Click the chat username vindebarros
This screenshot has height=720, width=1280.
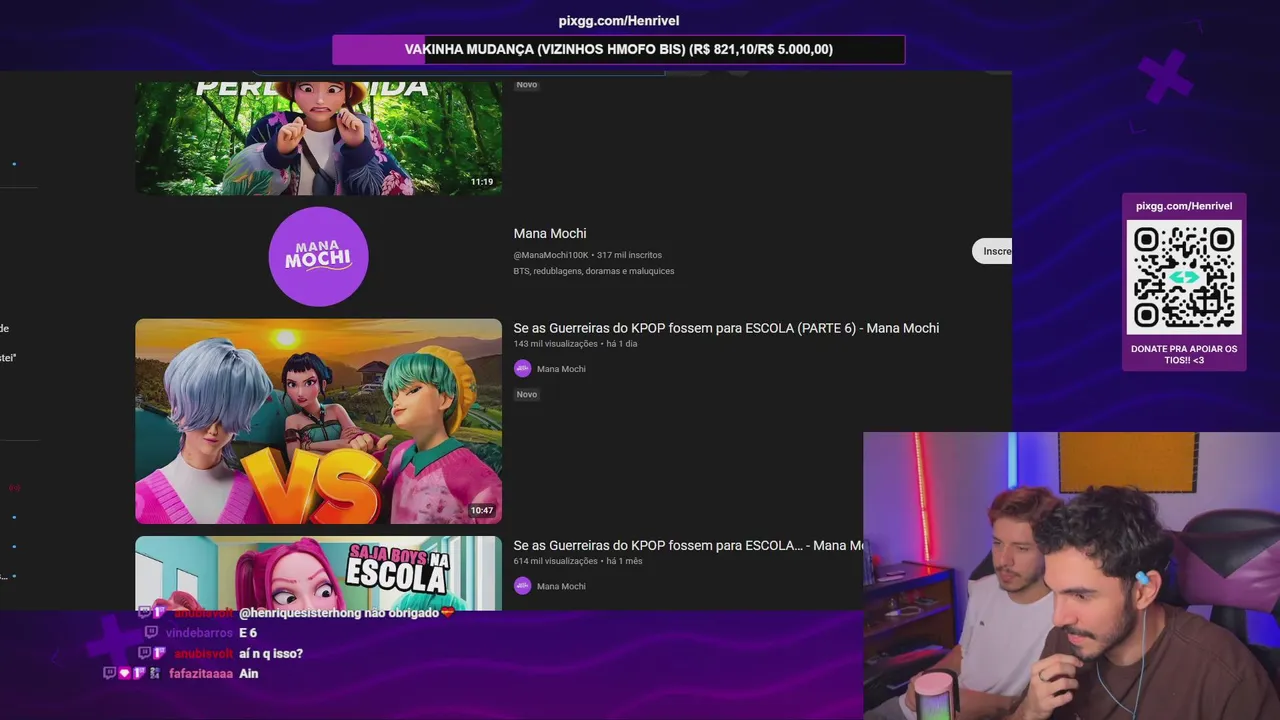tap(199, 633)
